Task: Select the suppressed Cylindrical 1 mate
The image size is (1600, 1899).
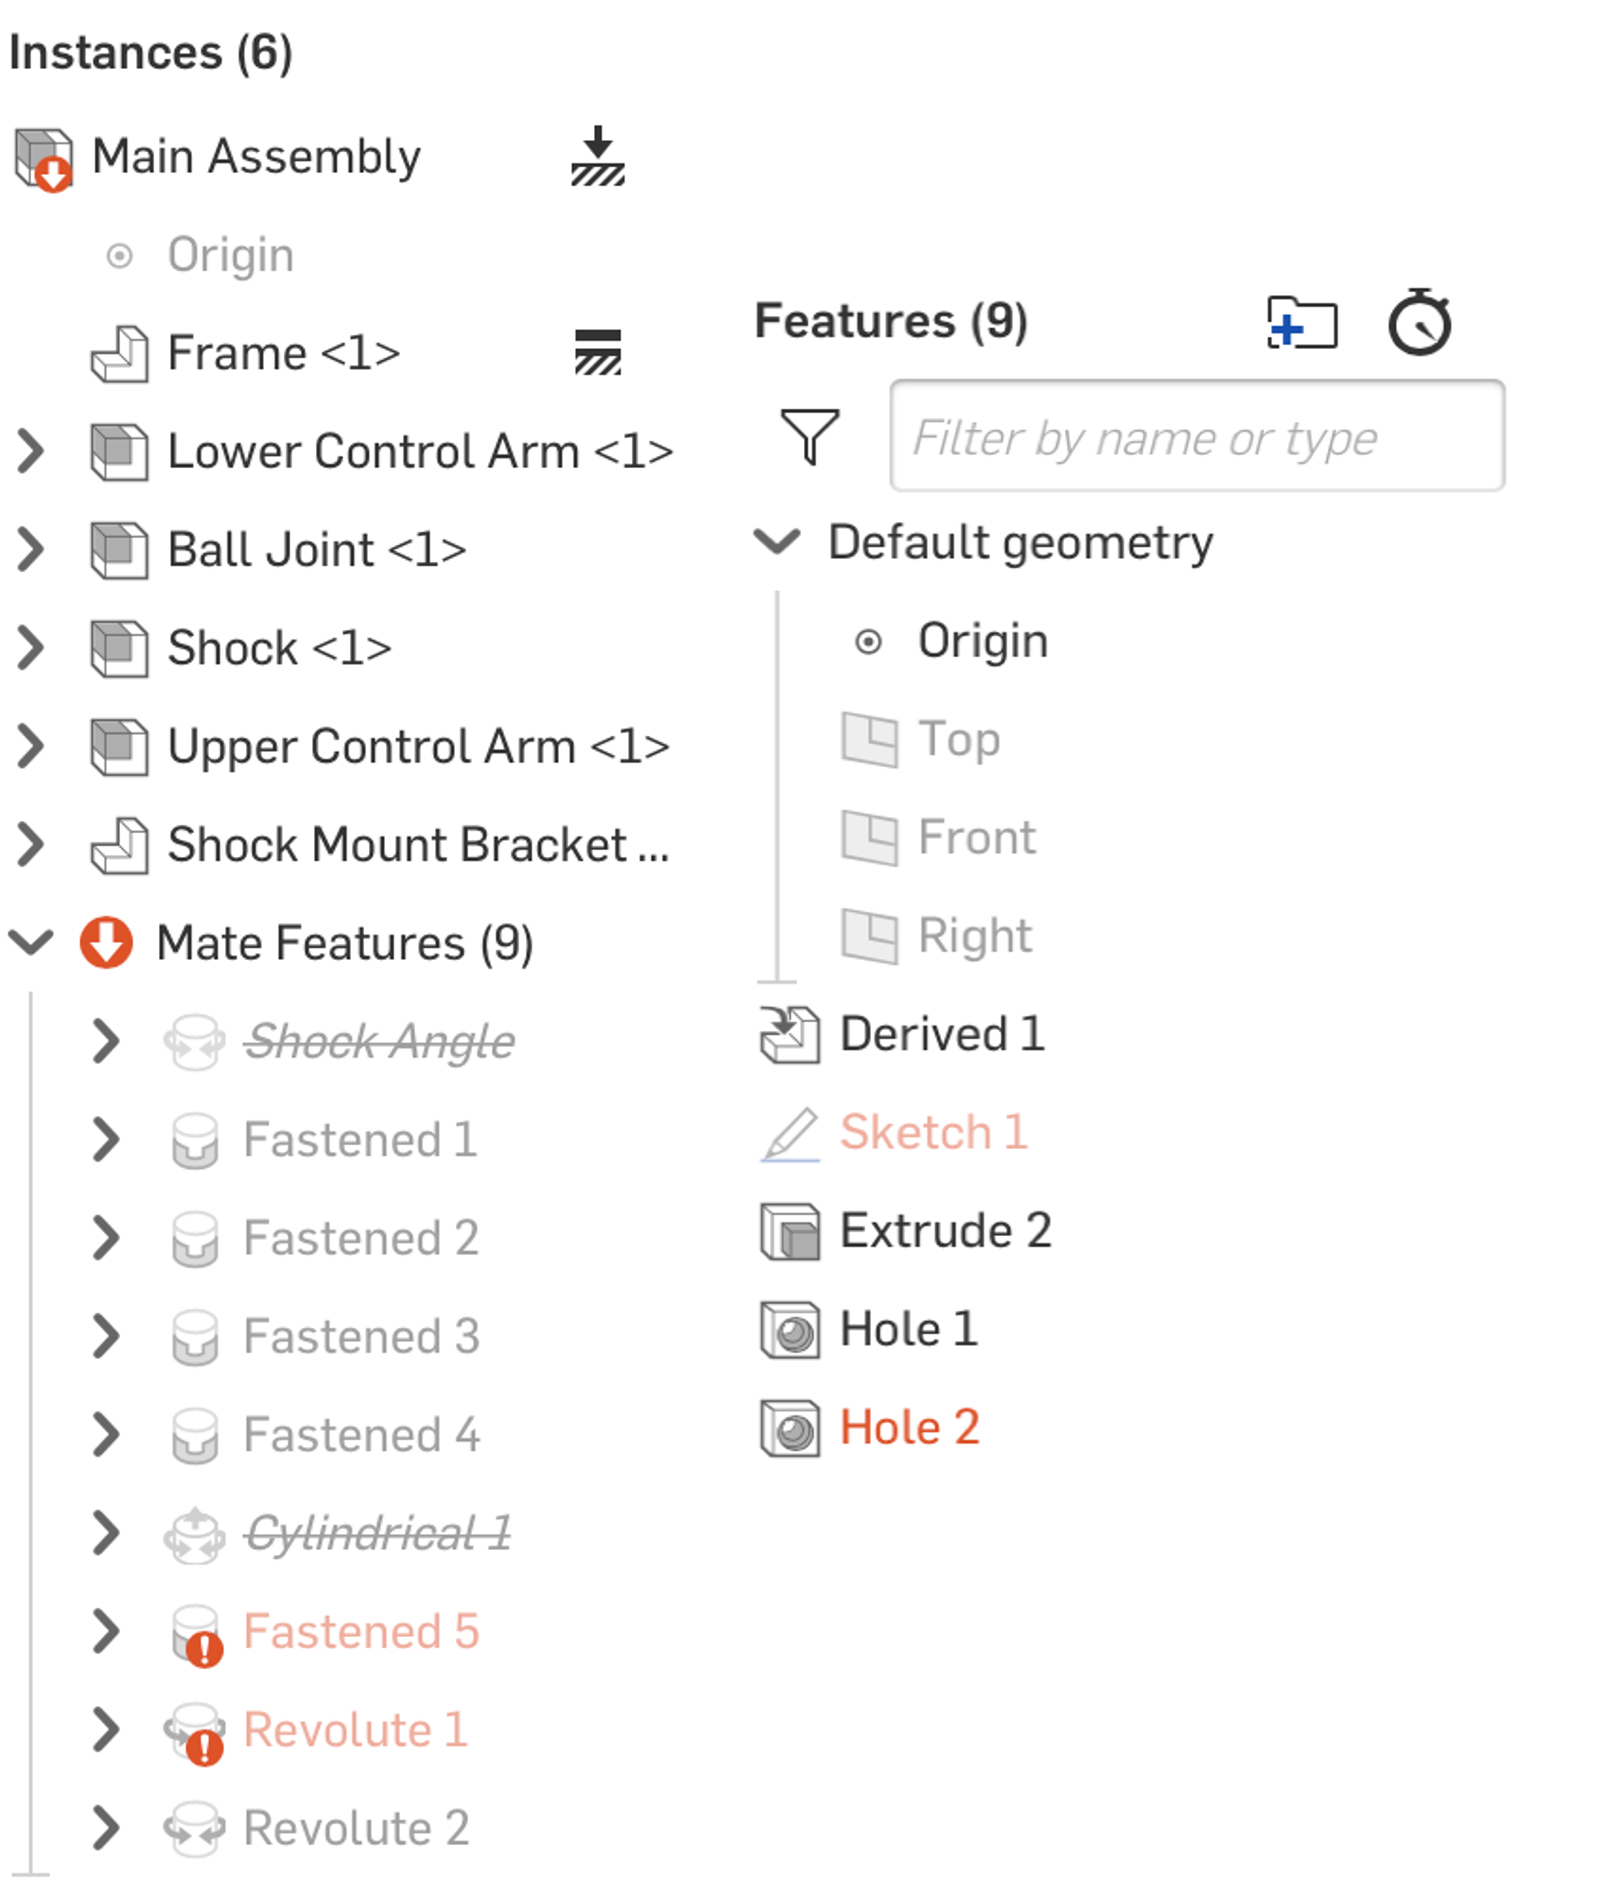Action: [x=378, y=1533]
